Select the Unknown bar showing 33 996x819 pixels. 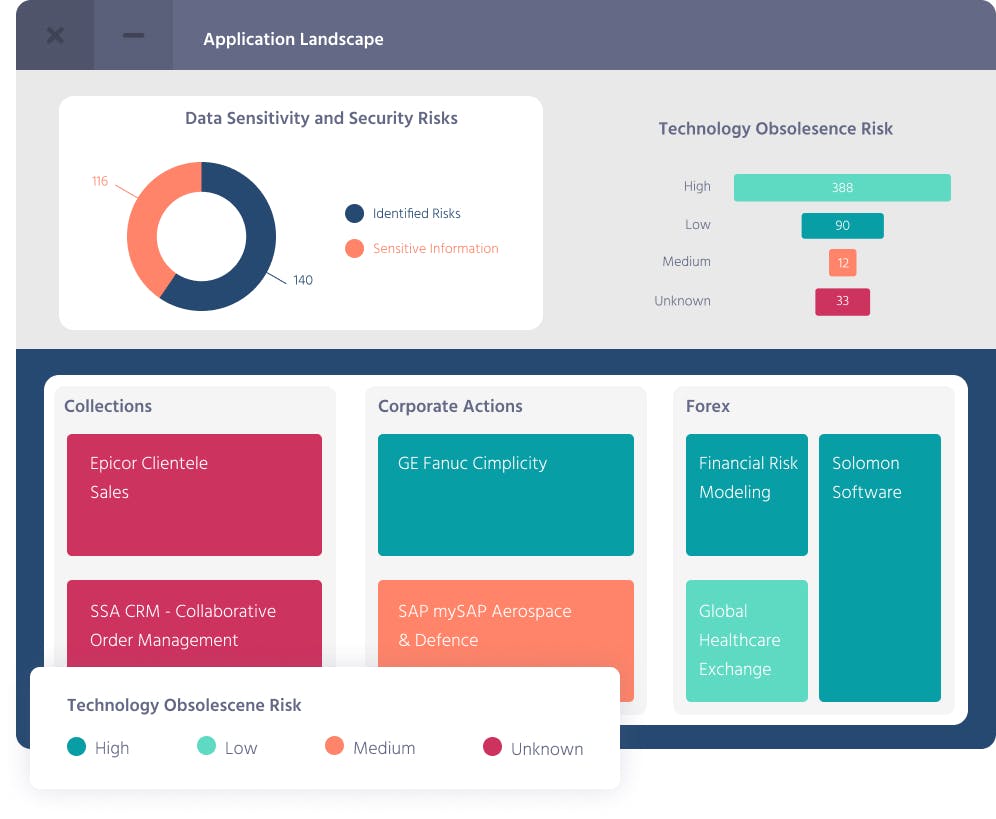pyautogui.click(x=842, y=301)
